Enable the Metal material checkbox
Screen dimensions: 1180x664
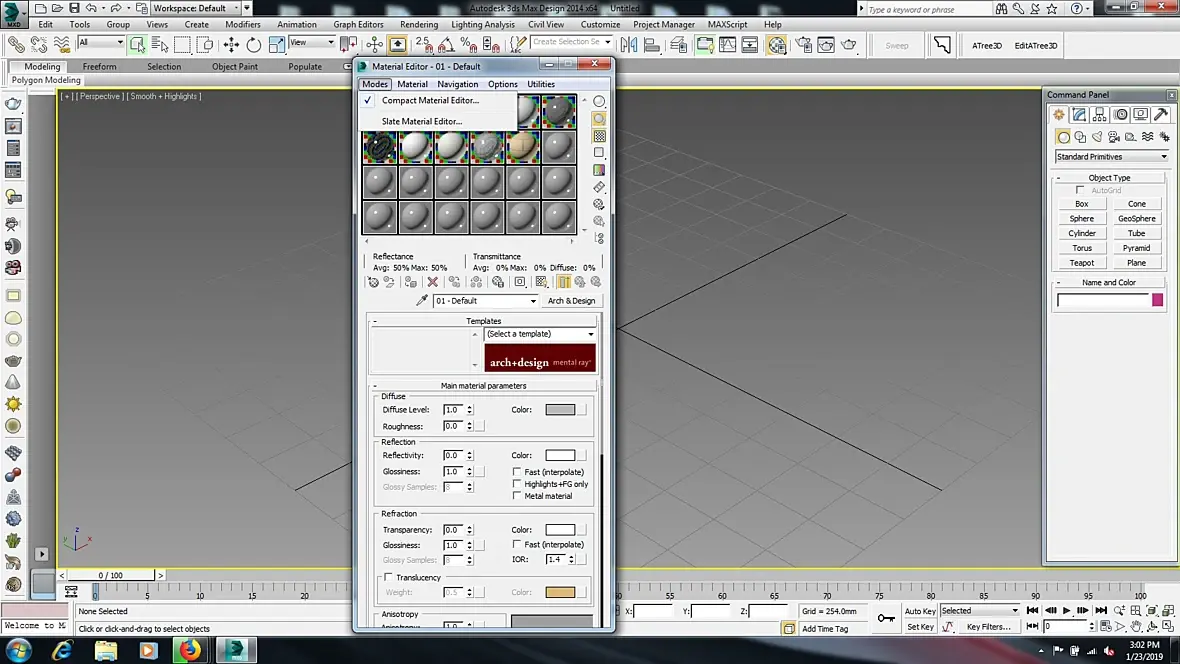click(517, 496)
